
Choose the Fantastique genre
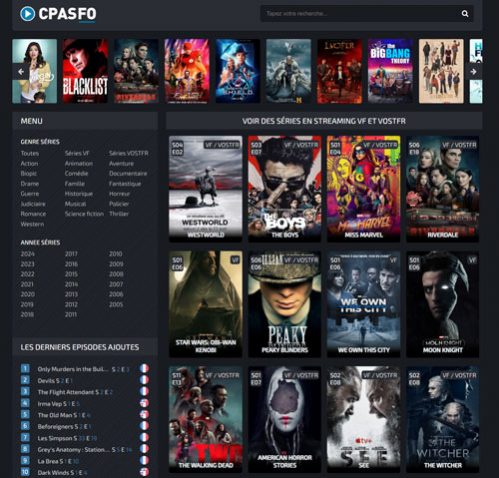(125, 184)
